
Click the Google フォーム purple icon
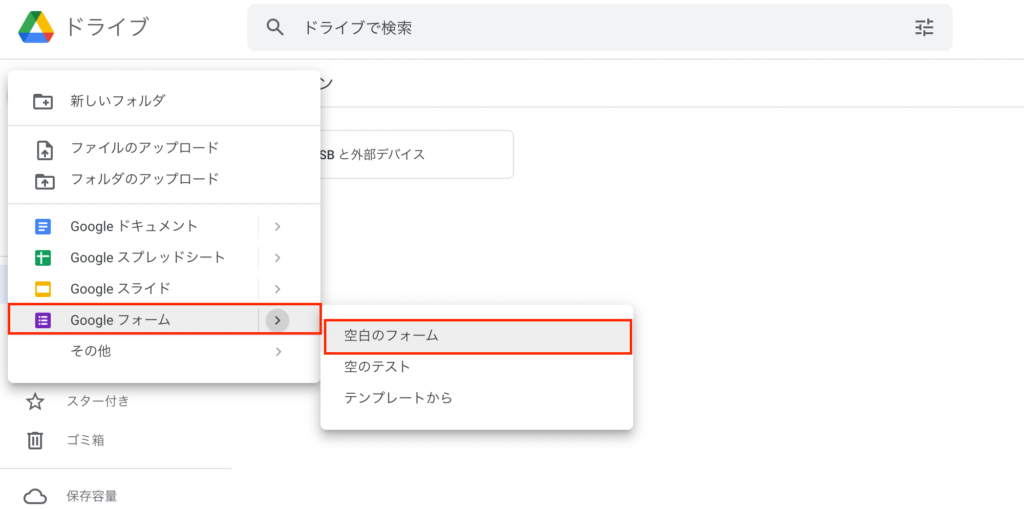click(x=42, y=320)
